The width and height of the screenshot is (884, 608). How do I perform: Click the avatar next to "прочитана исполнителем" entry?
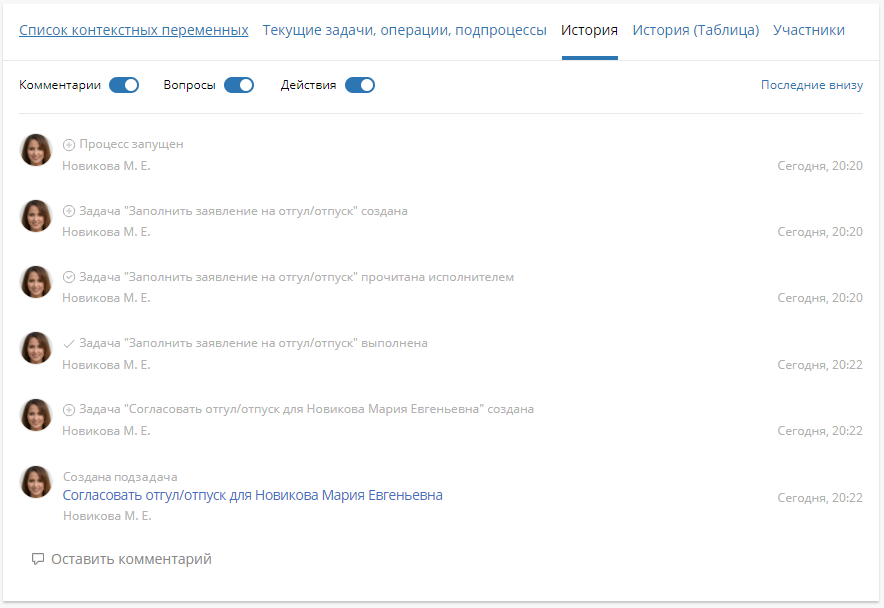[x=35, y=282]
